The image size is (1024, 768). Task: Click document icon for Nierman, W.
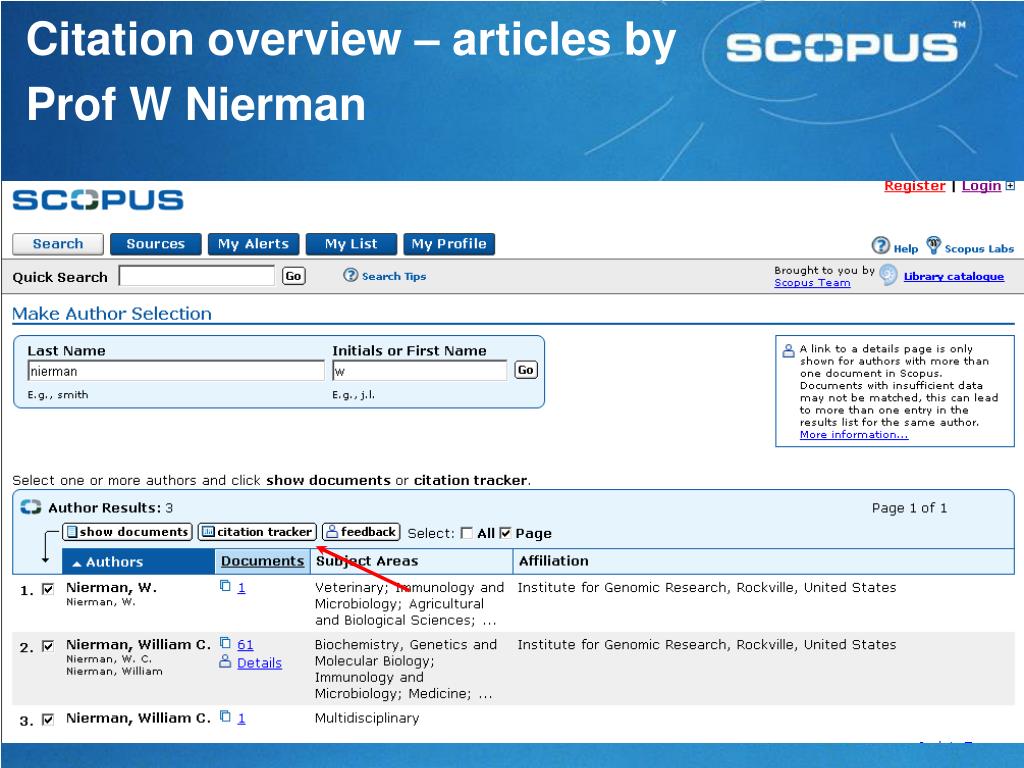tap(225, 586)
